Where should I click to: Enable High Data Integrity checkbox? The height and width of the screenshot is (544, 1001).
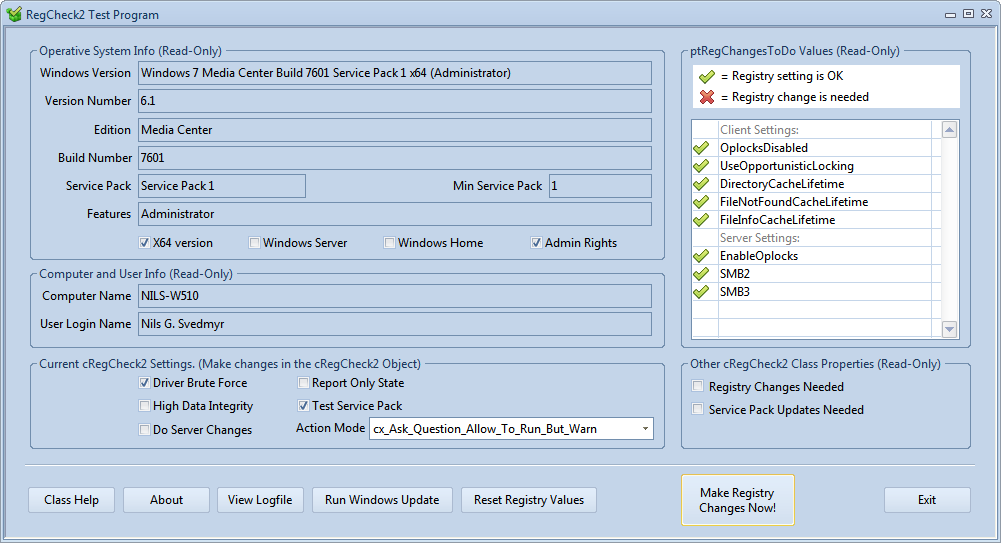(x=144, y=405)
